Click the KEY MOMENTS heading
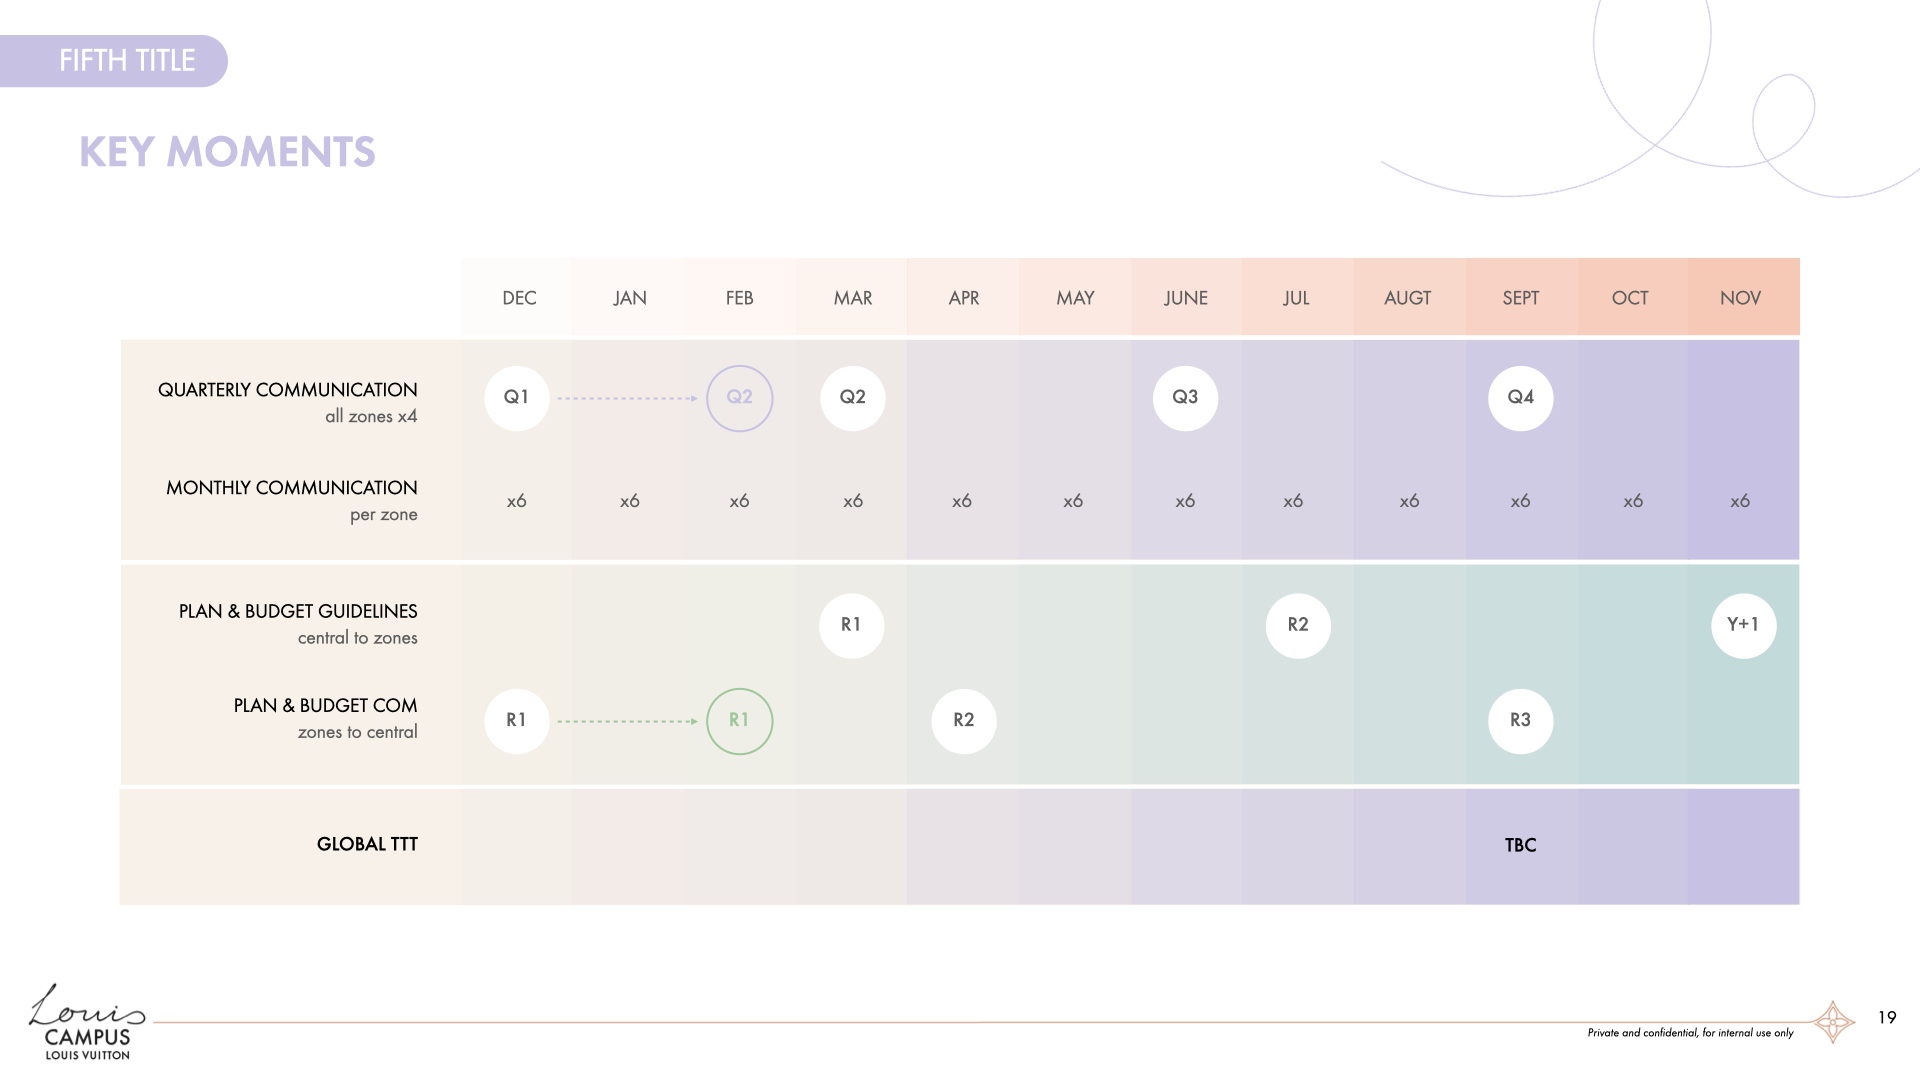Screen dimensions: 1920x1080 pos(227,152)
